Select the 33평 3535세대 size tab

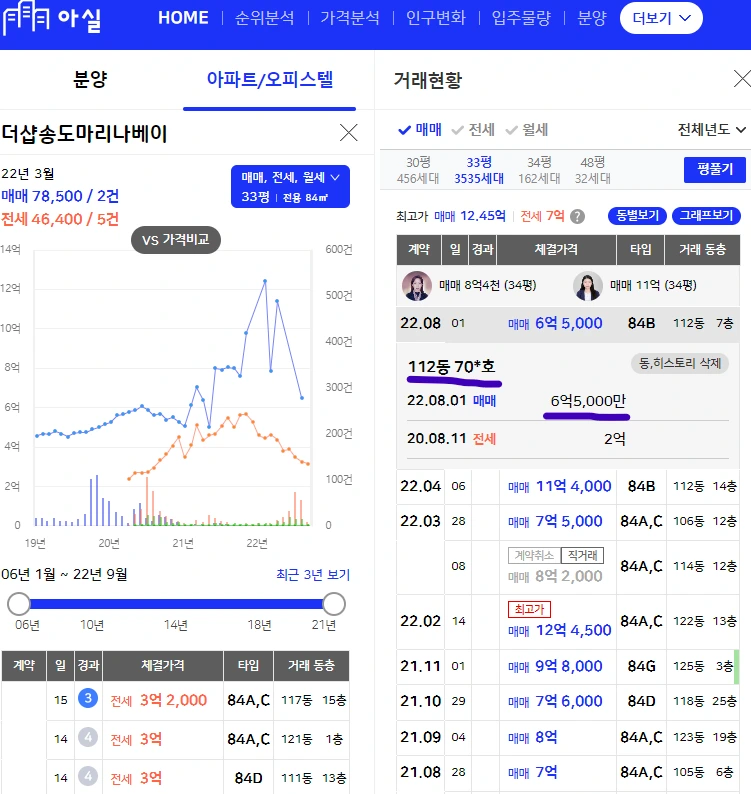tap(479, 170)
